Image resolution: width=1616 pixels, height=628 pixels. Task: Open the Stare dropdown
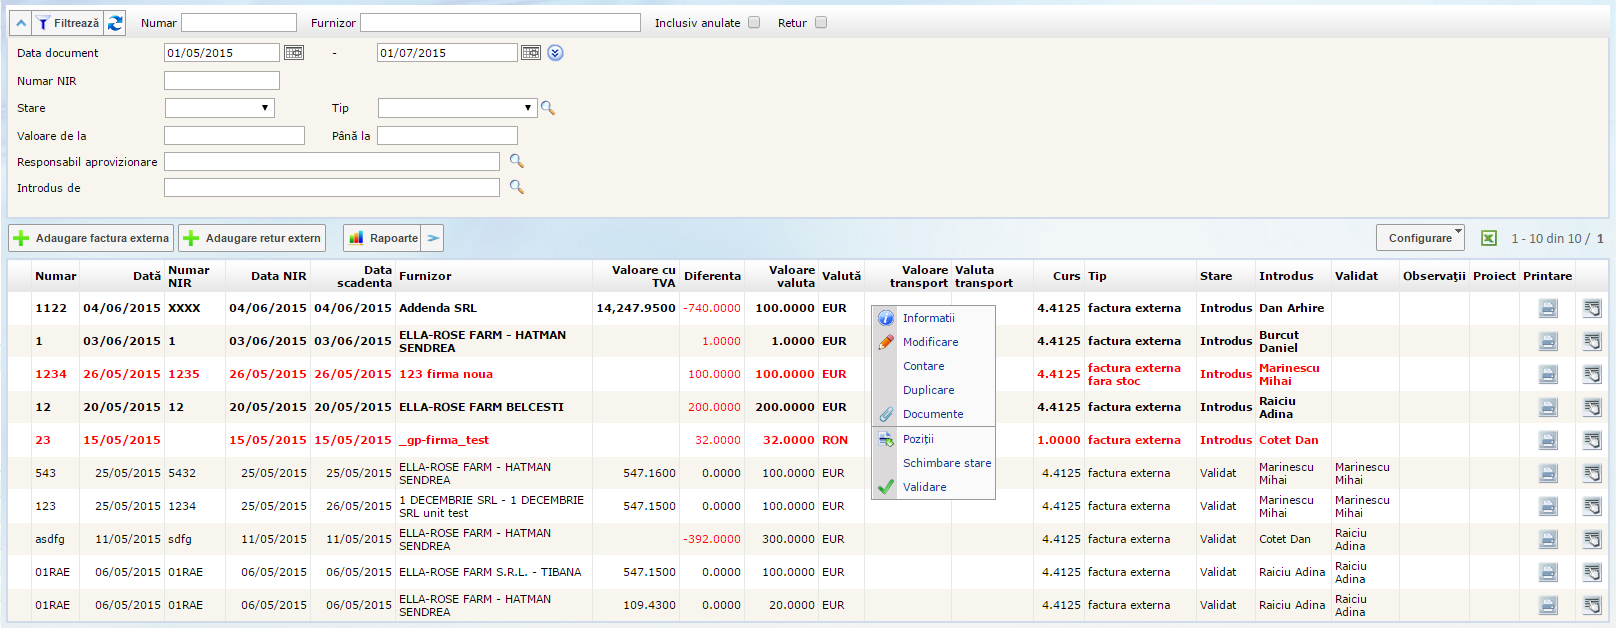[x=219, y=108]
